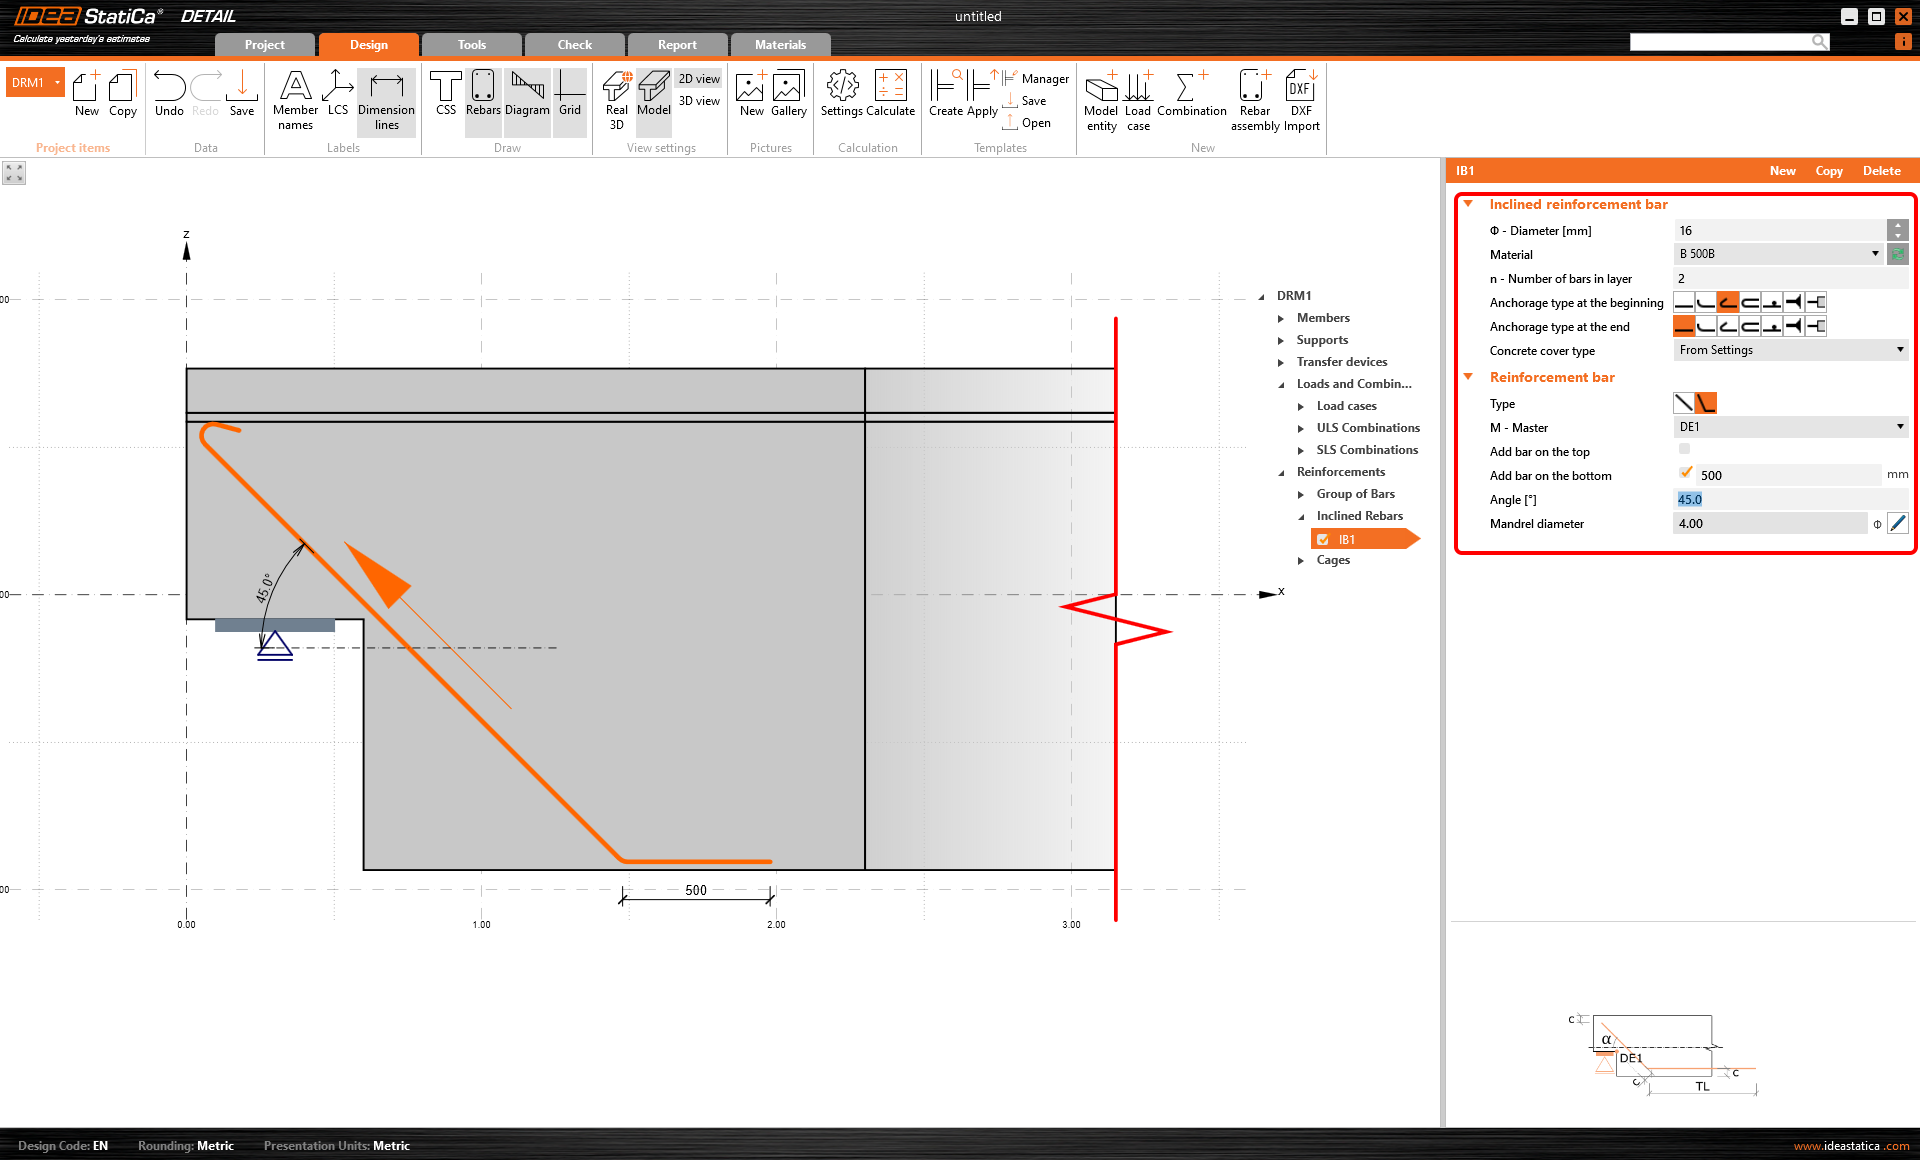The width and height of the screenshot is (1920, 1160).
Task: Expand the Load cases tree node
Action: [x=1300, y=405]
